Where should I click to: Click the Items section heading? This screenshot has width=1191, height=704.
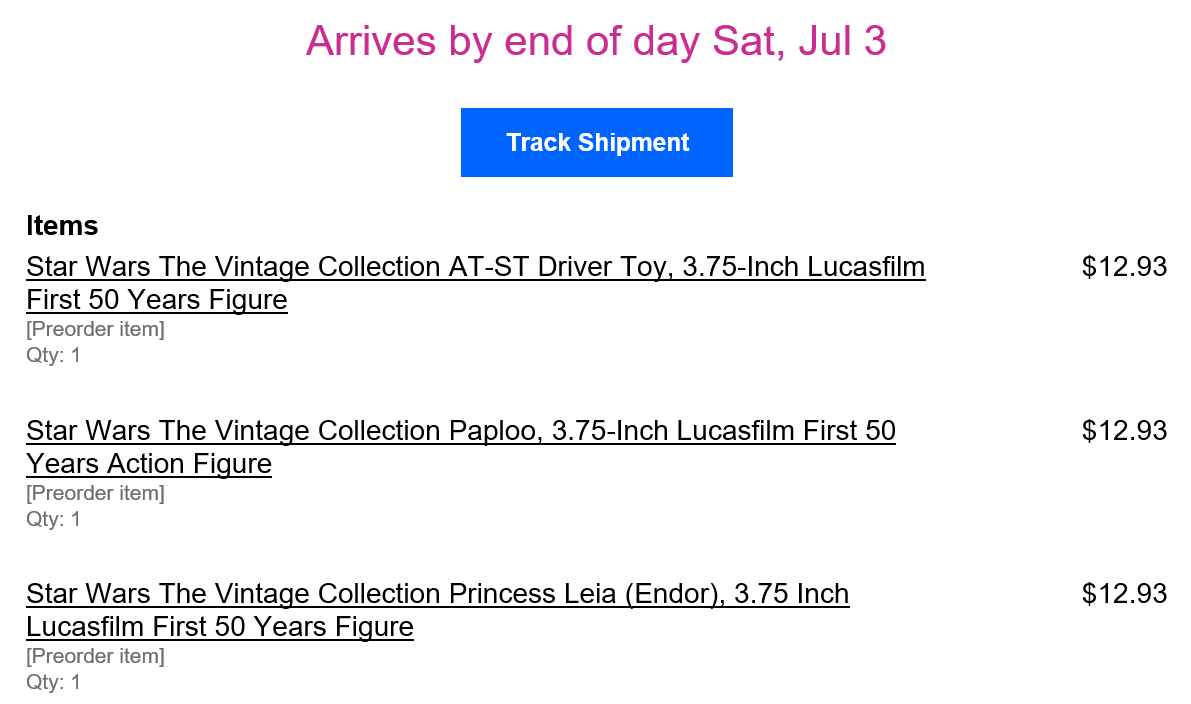62,226
